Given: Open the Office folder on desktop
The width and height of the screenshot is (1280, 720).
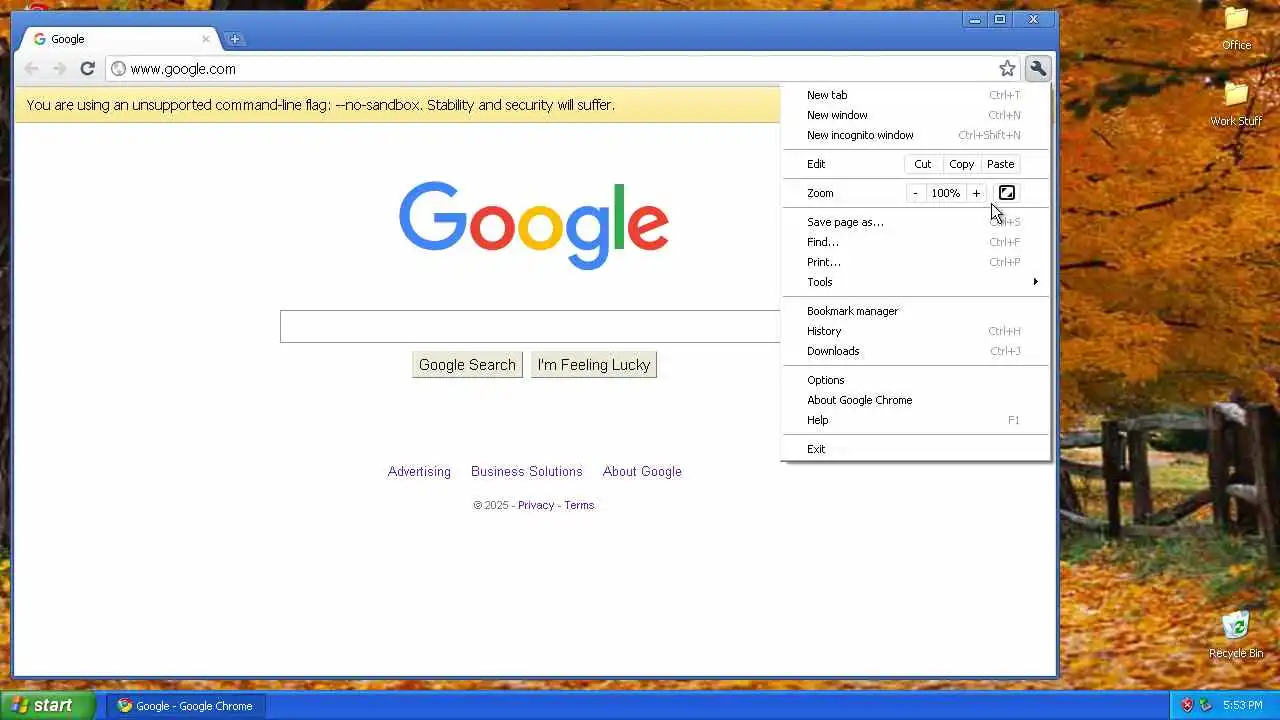Looking at the screenshot, I should (1237, 28).
